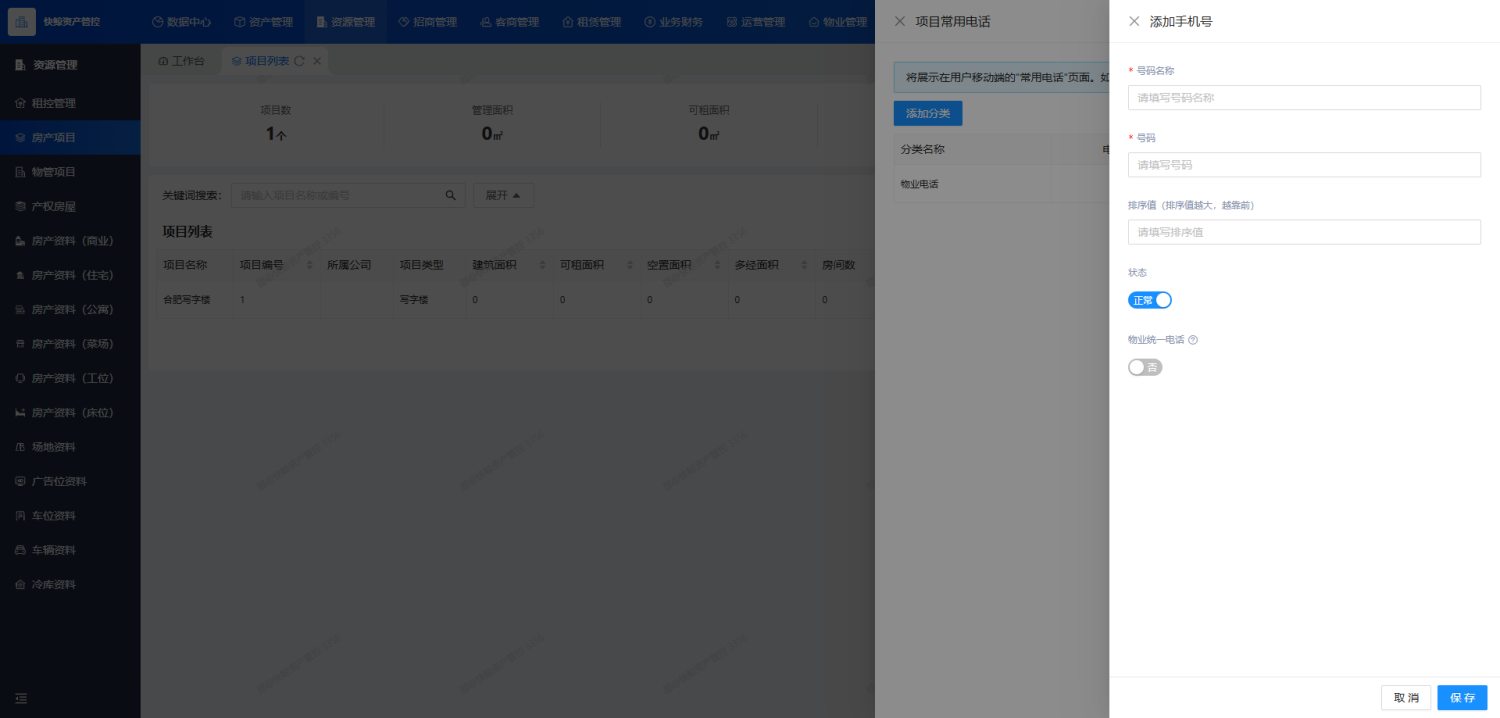1500x718 pixels.
Task: Open 物业管理 in the top navigation
Action: point(837,21)
